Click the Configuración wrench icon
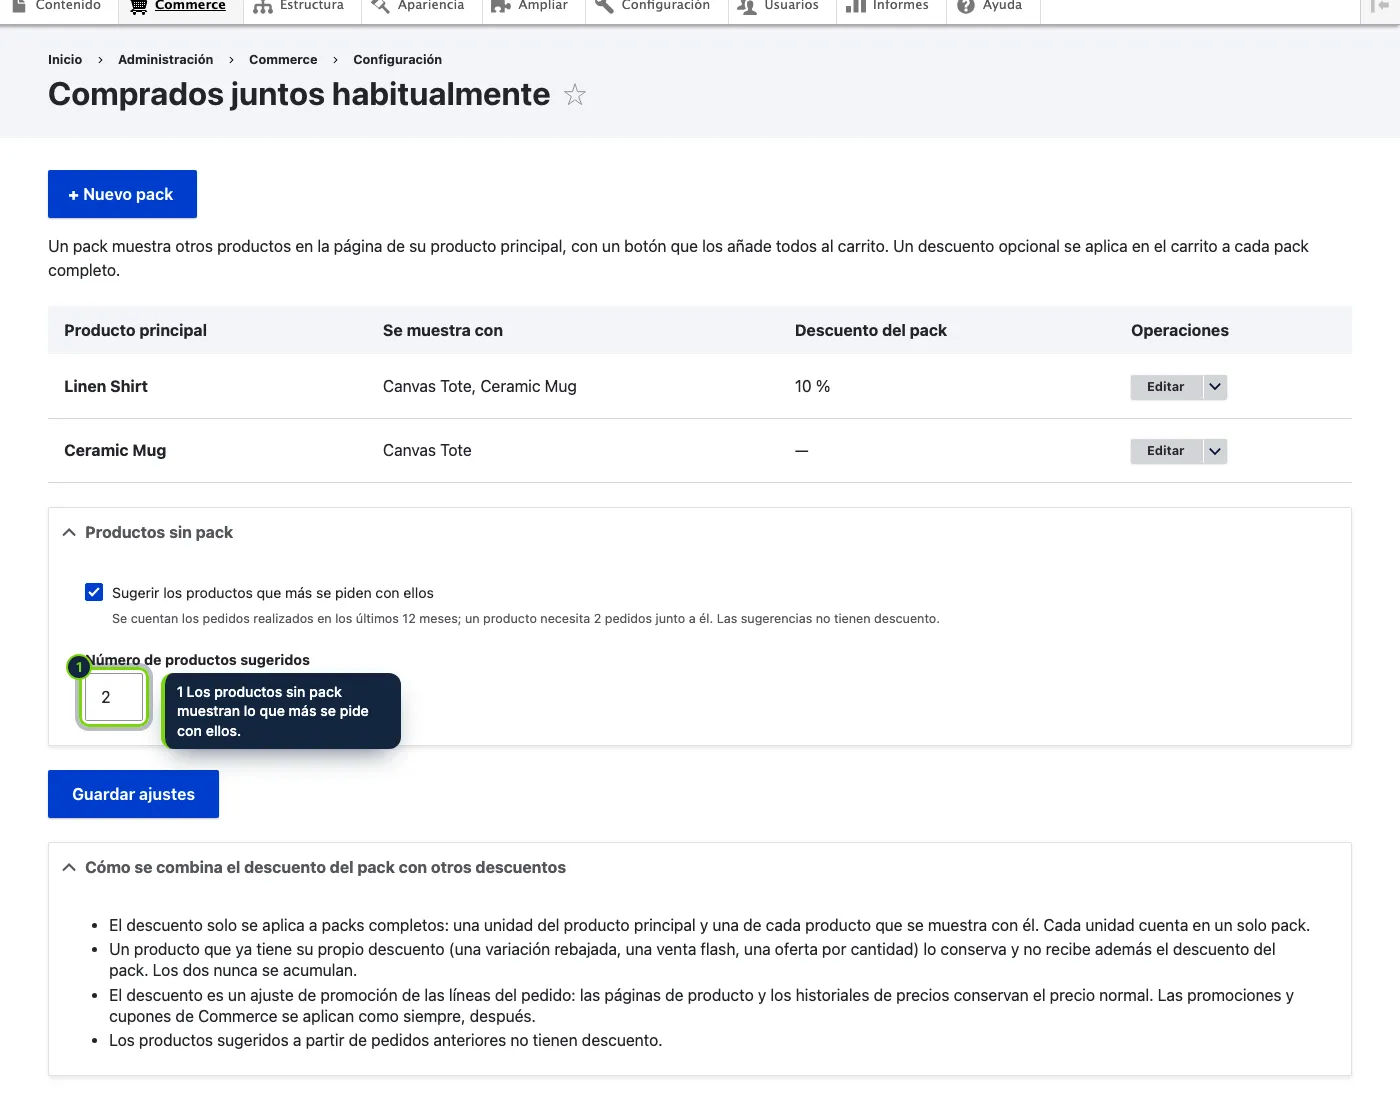1400x1100 pixels. (604, 6)
